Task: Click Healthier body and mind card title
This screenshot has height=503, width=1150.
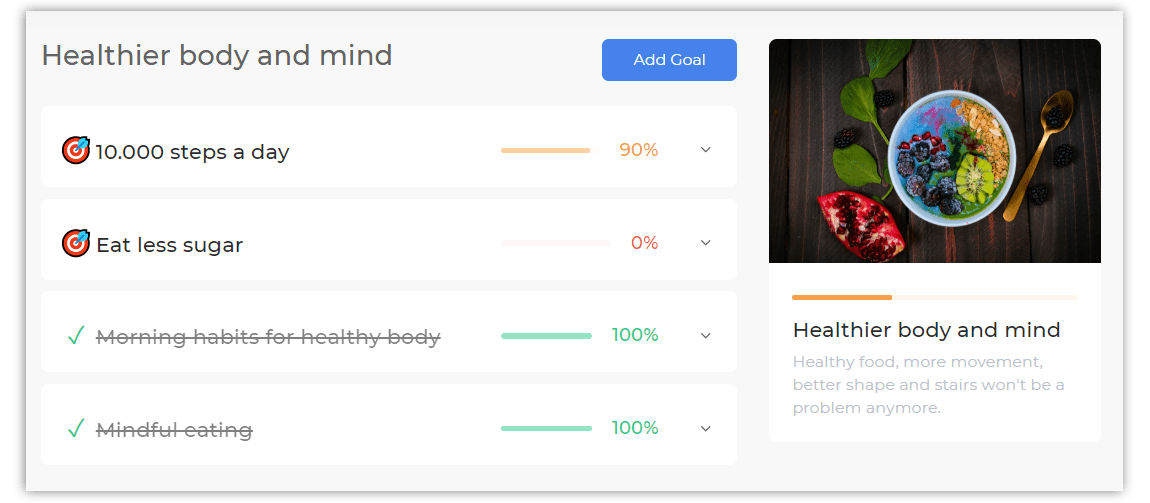Action: [926, 330]
